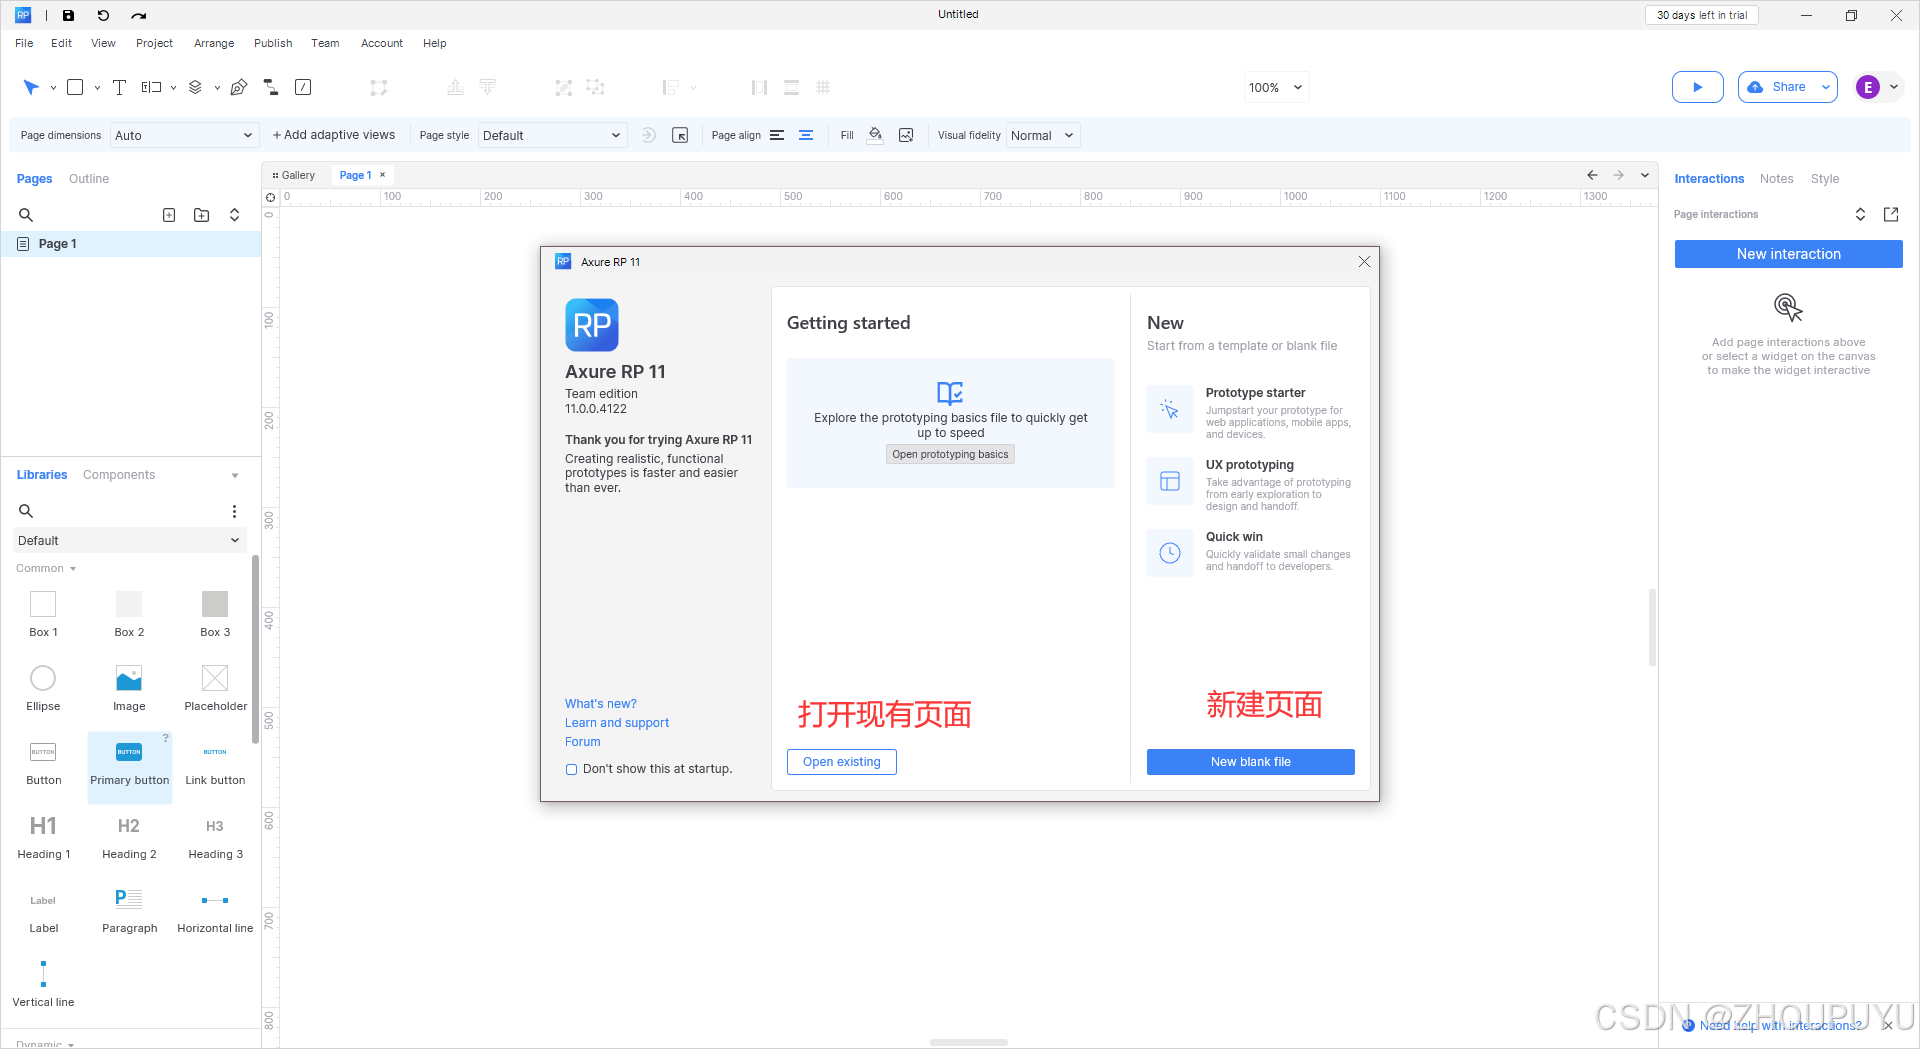Select the Pen drawing tool
This screenshot has height=1049, width=1920.
(x=238, y=87)
